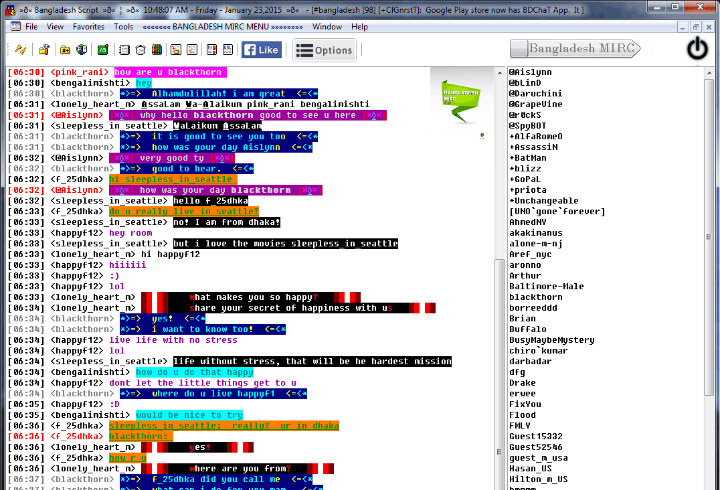The width and height of the screenshot is (720, 490).
Task: Select +blizz in the nick list
Action: (x=525, y=169)
